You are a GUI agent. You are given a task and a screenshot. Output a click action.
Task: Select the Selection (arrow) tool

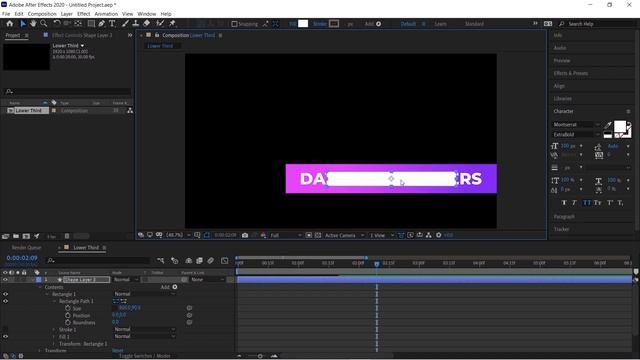[x=23, y=24]
